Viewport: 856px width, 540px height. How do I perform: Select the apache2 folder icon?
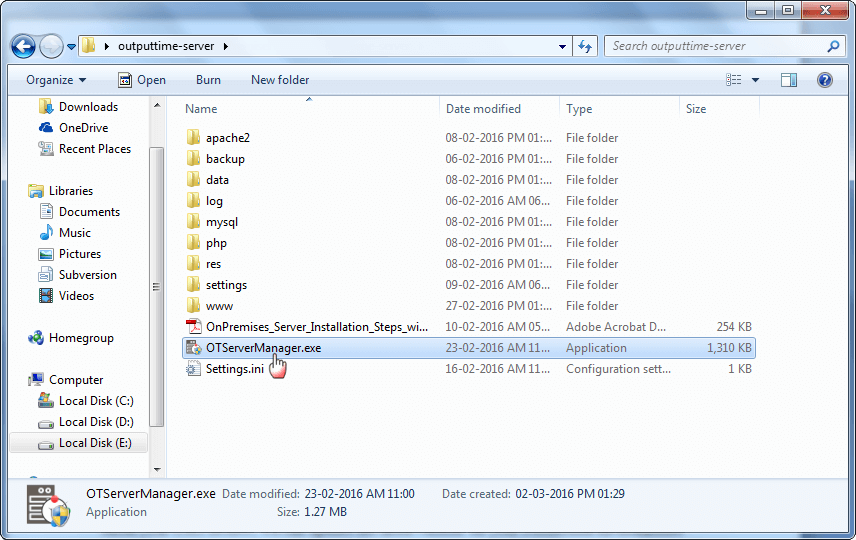point(193,138)
